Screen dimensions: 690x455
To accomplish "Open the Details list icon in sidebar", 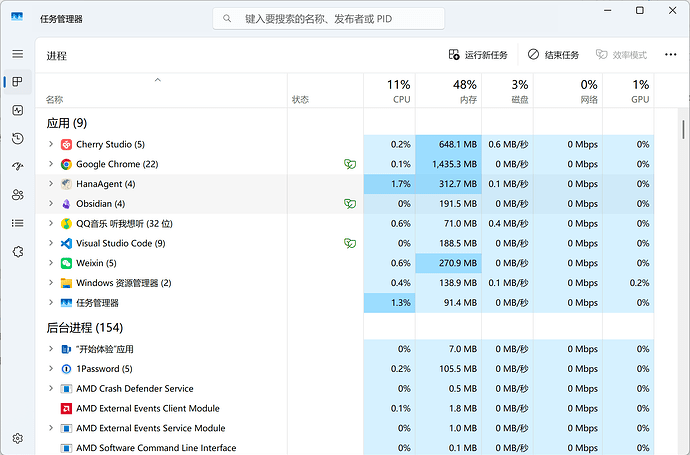I will click(x=18, y=223).
